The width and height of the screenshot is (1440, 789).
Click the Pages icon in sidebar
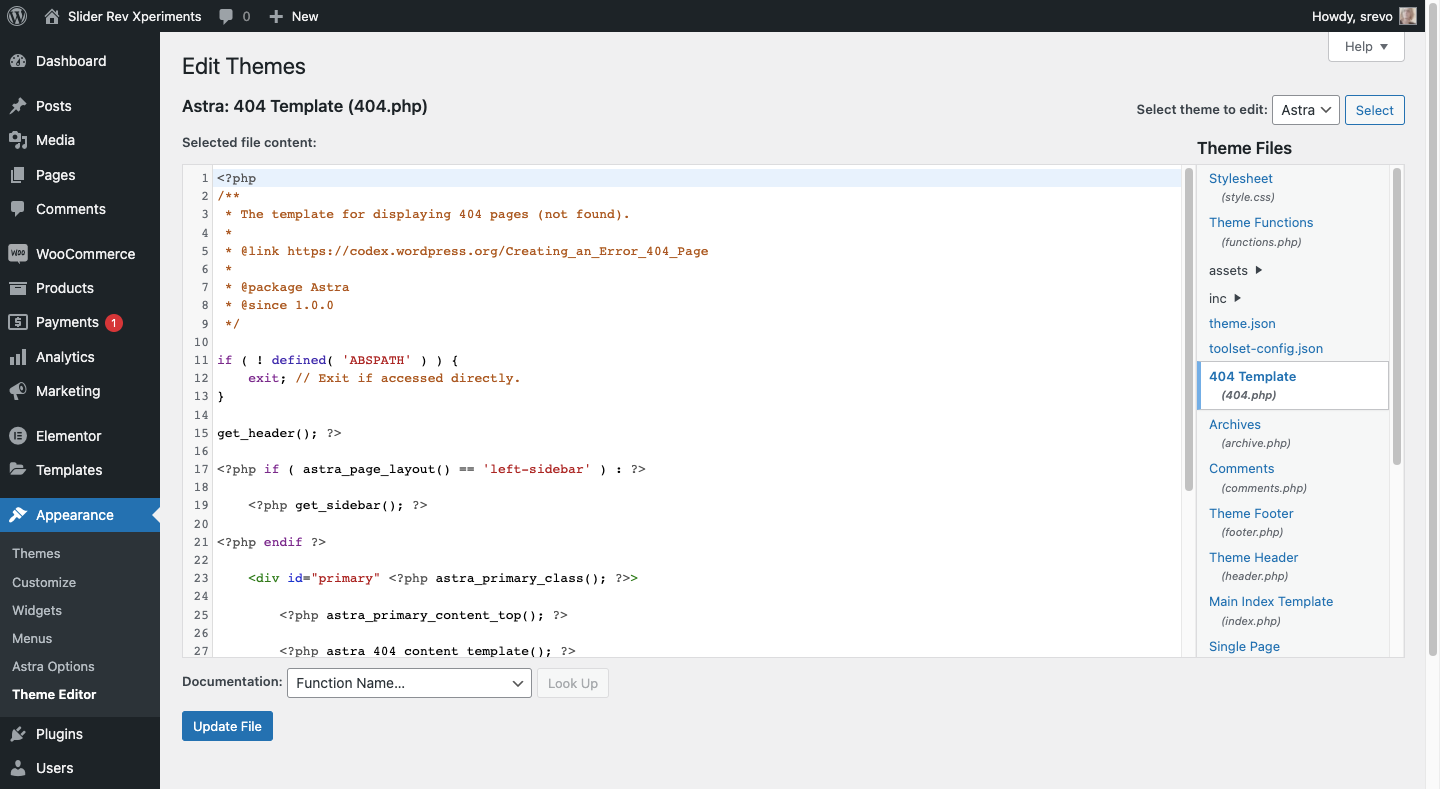pyautogui.click(x=18, y=175)
